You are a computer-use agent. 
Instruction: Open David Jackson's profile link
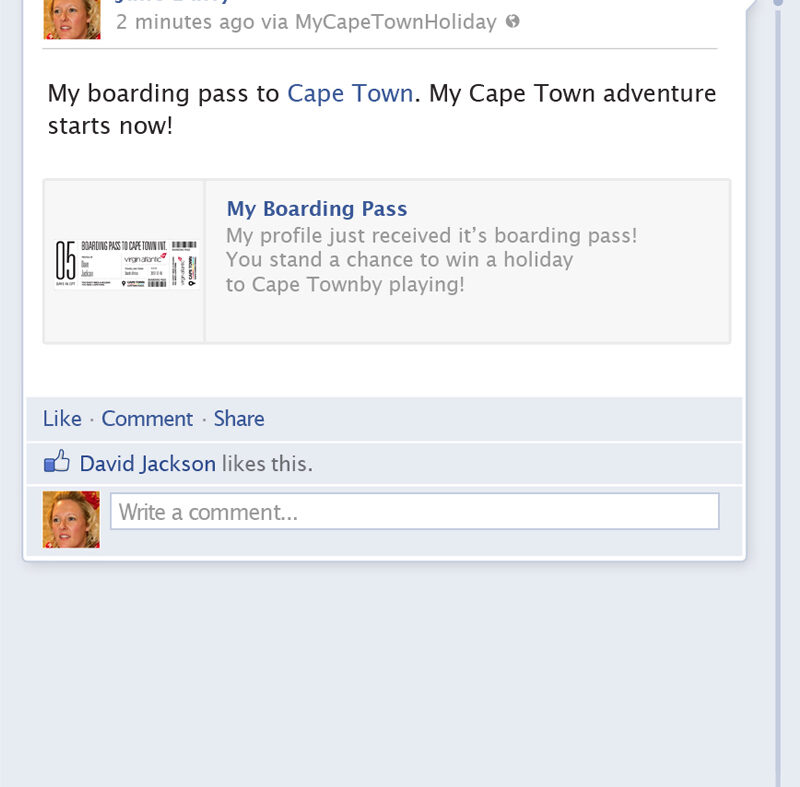(x=147, y=463)
